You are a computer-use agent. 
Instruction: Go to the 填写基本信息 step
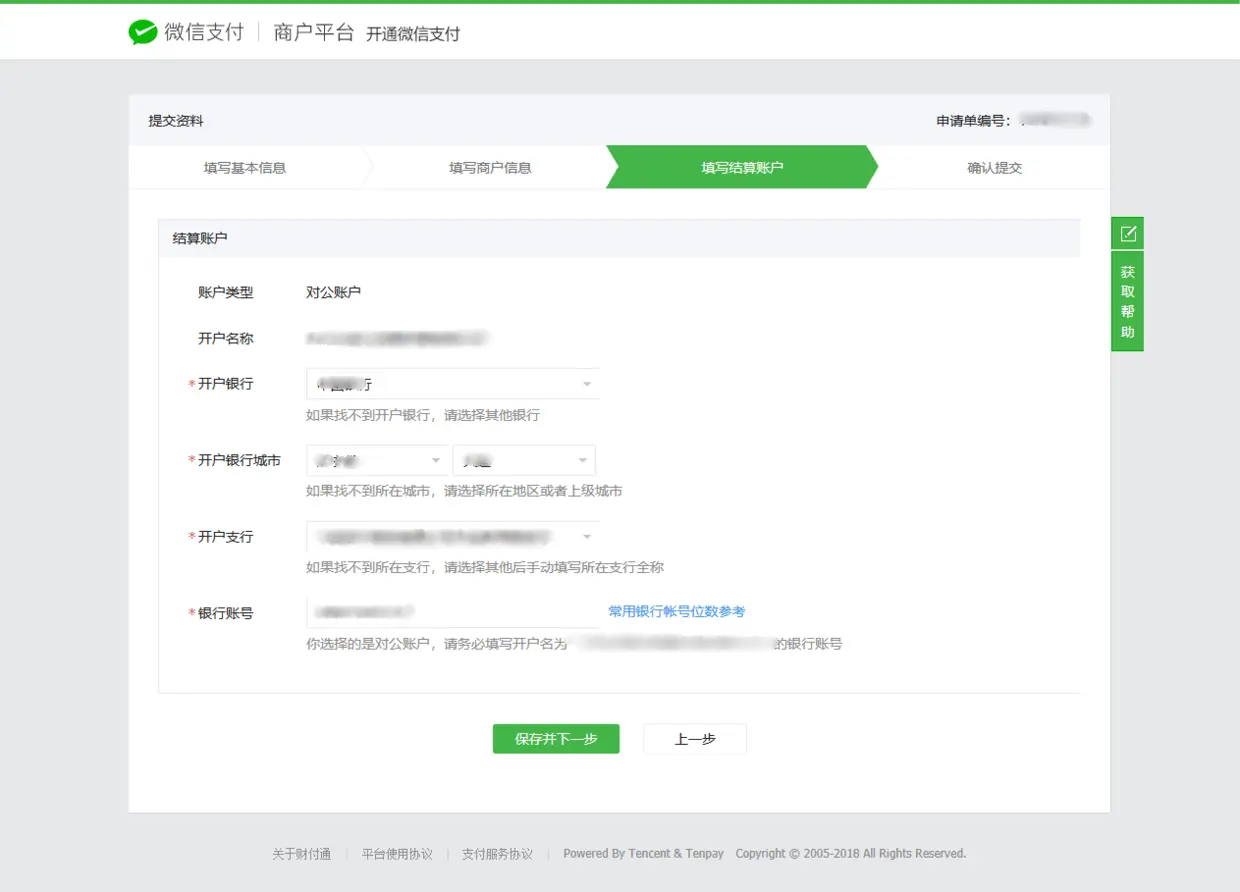point(245,168)
